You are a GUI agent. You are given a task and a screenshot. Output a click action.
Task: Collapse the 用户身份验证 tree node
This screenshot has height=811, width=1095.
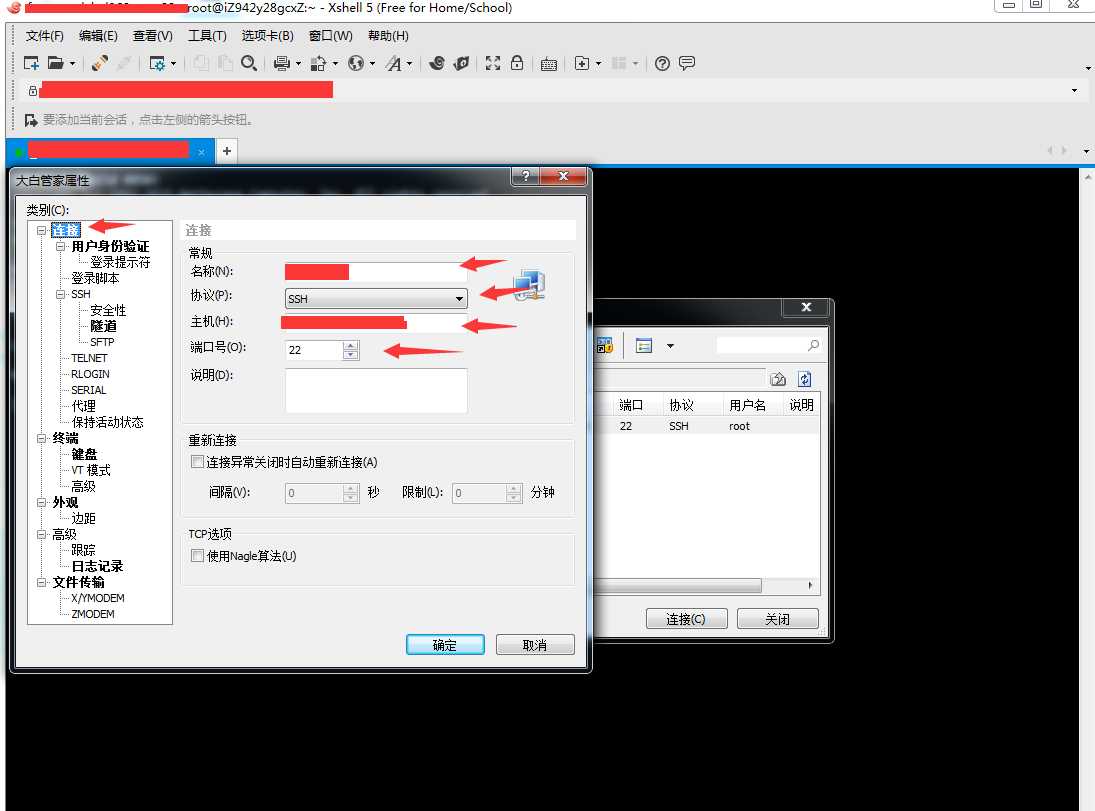coord(61,246)
